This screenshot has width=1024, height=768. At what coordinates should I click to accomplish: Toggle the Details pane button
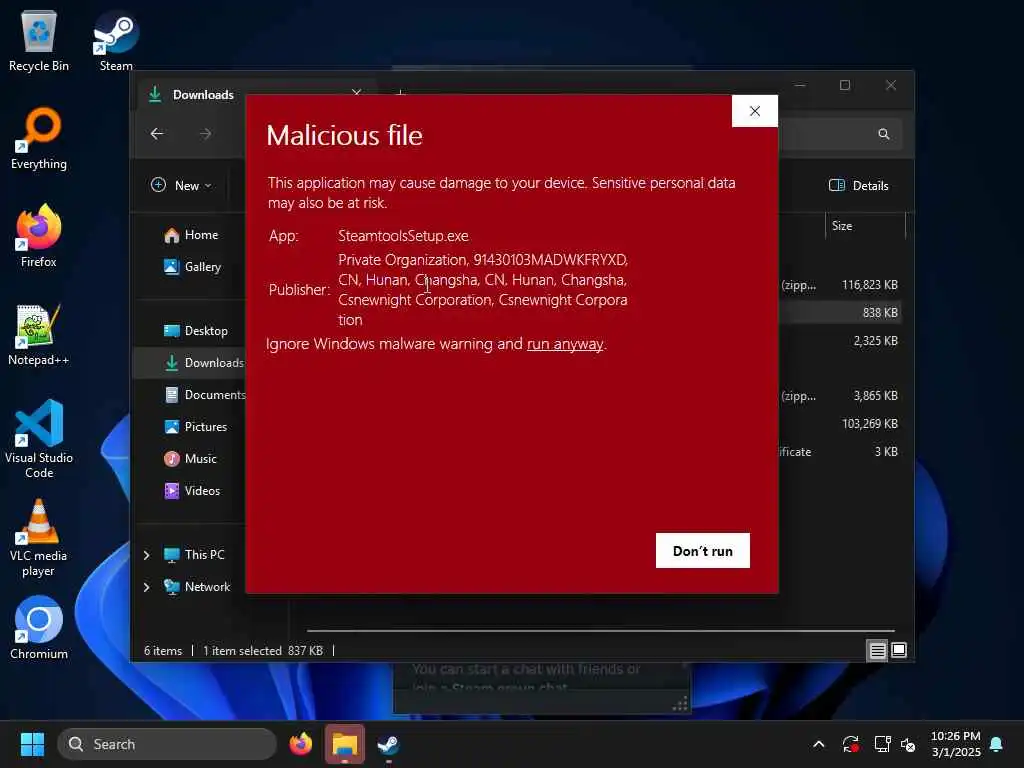859,185
